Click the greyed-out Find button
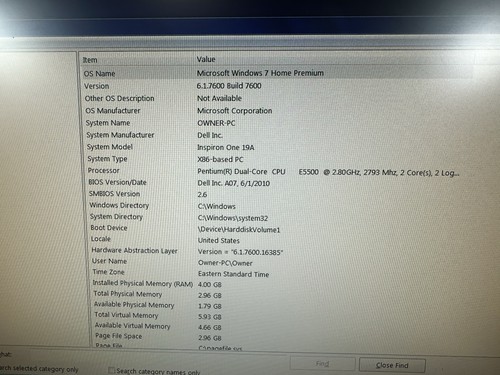Viewport: 500px width, 375px height. click(322, 364)
